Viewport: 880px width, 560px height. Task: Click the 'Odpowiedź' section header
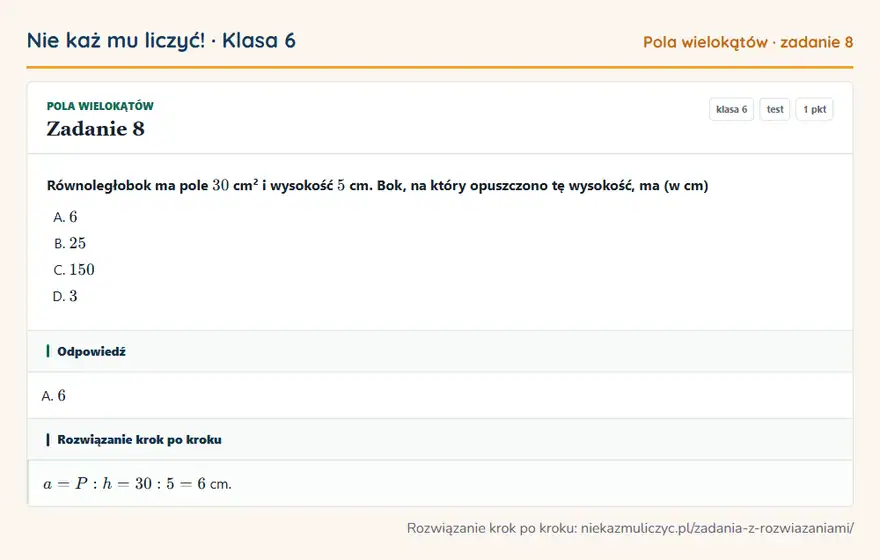pyautogui.click(x=440, y=351)
